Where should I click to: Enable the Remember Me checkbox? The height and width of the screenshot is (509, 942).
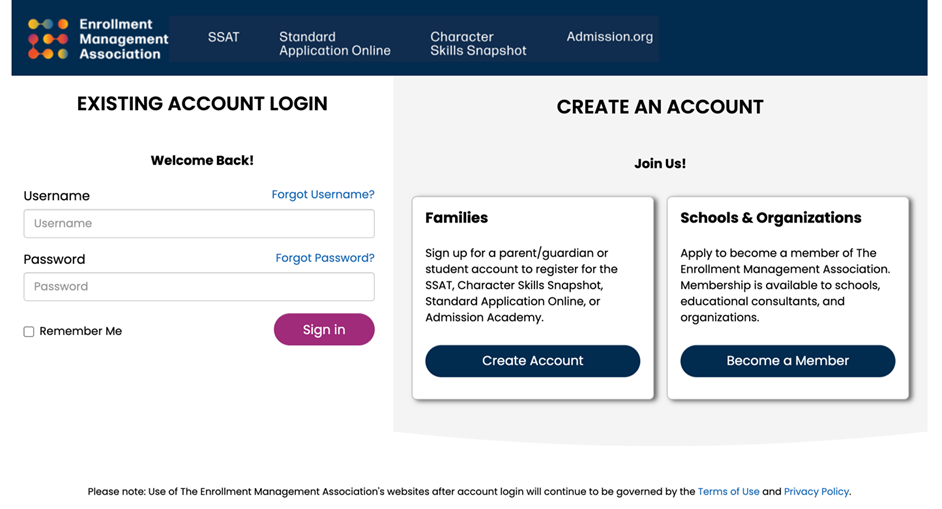(29, 332)
